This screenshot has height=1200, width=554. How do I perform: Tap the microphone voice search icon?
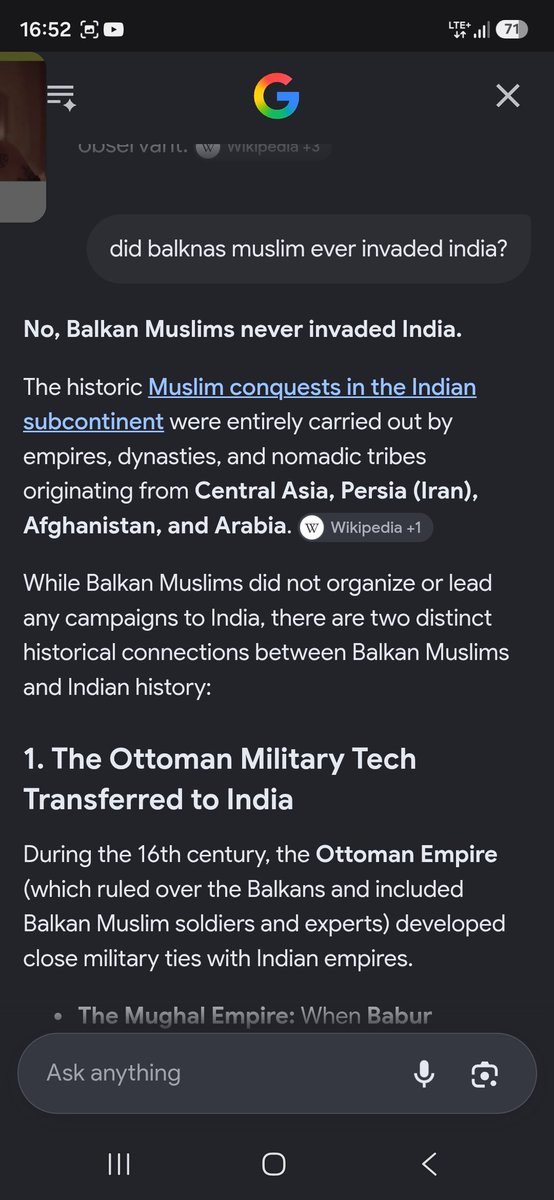click(424, 1073)
